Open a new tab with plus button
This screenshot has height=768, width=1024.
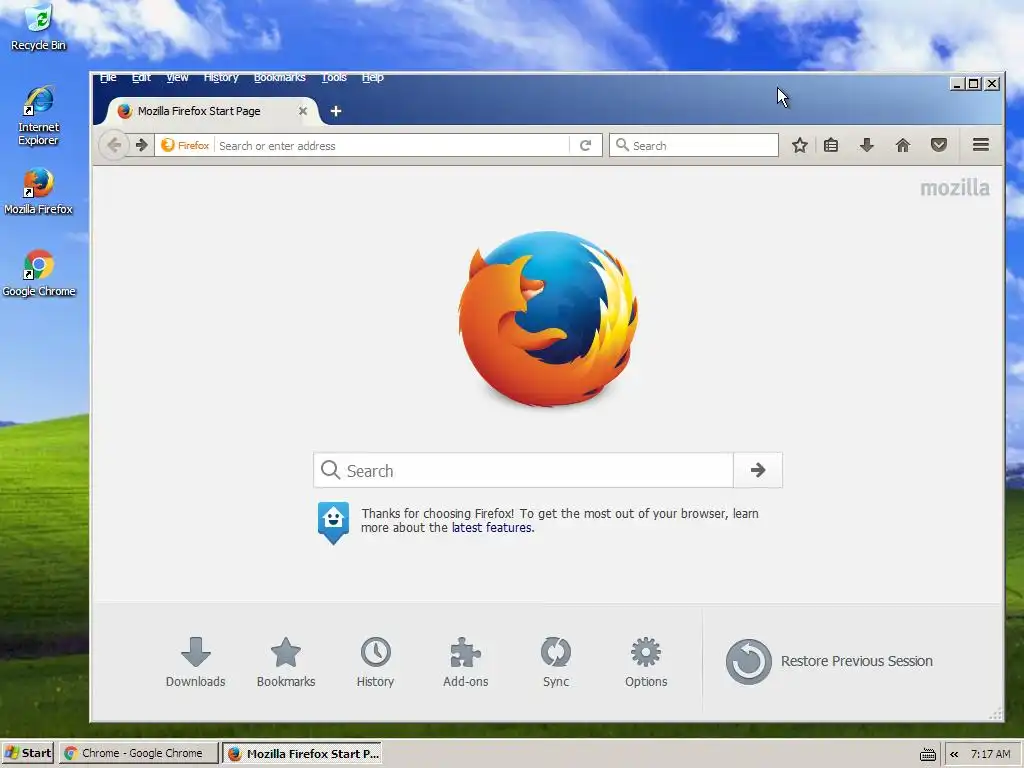point(336,111)
